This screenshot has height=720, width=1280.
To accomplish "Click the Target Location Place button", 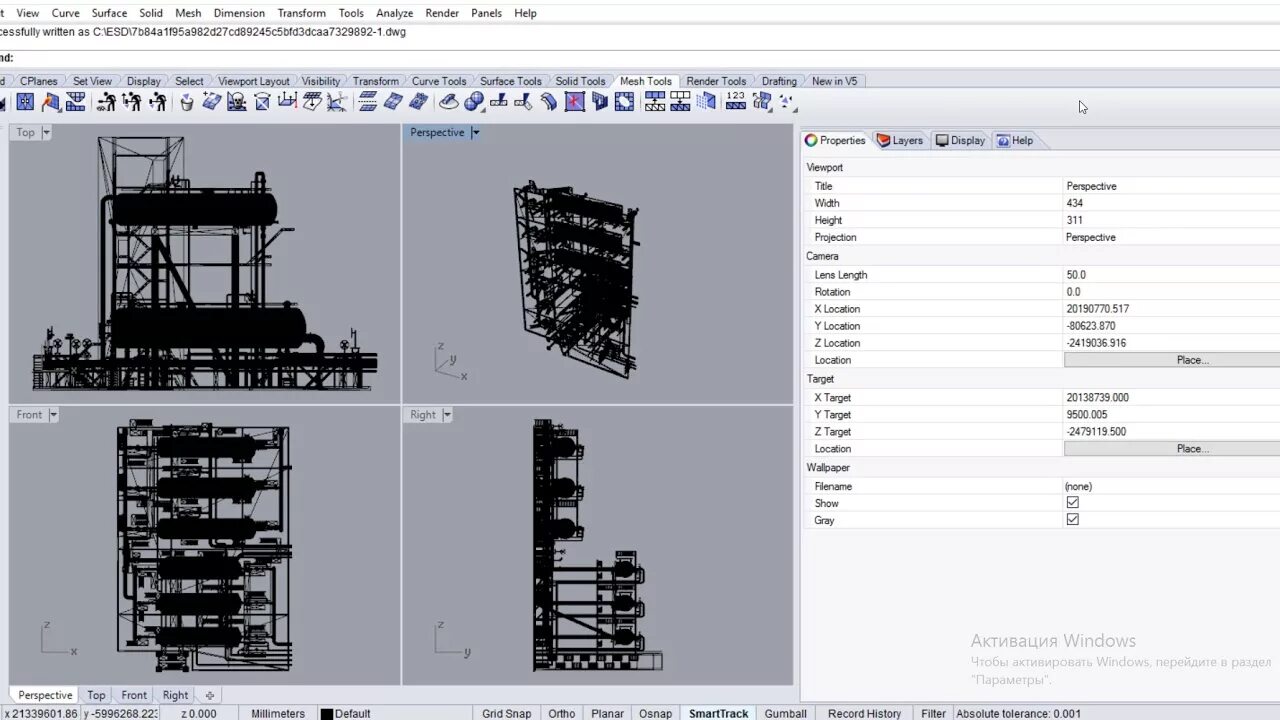I will pyautogui.click(x=1172, y=449).
